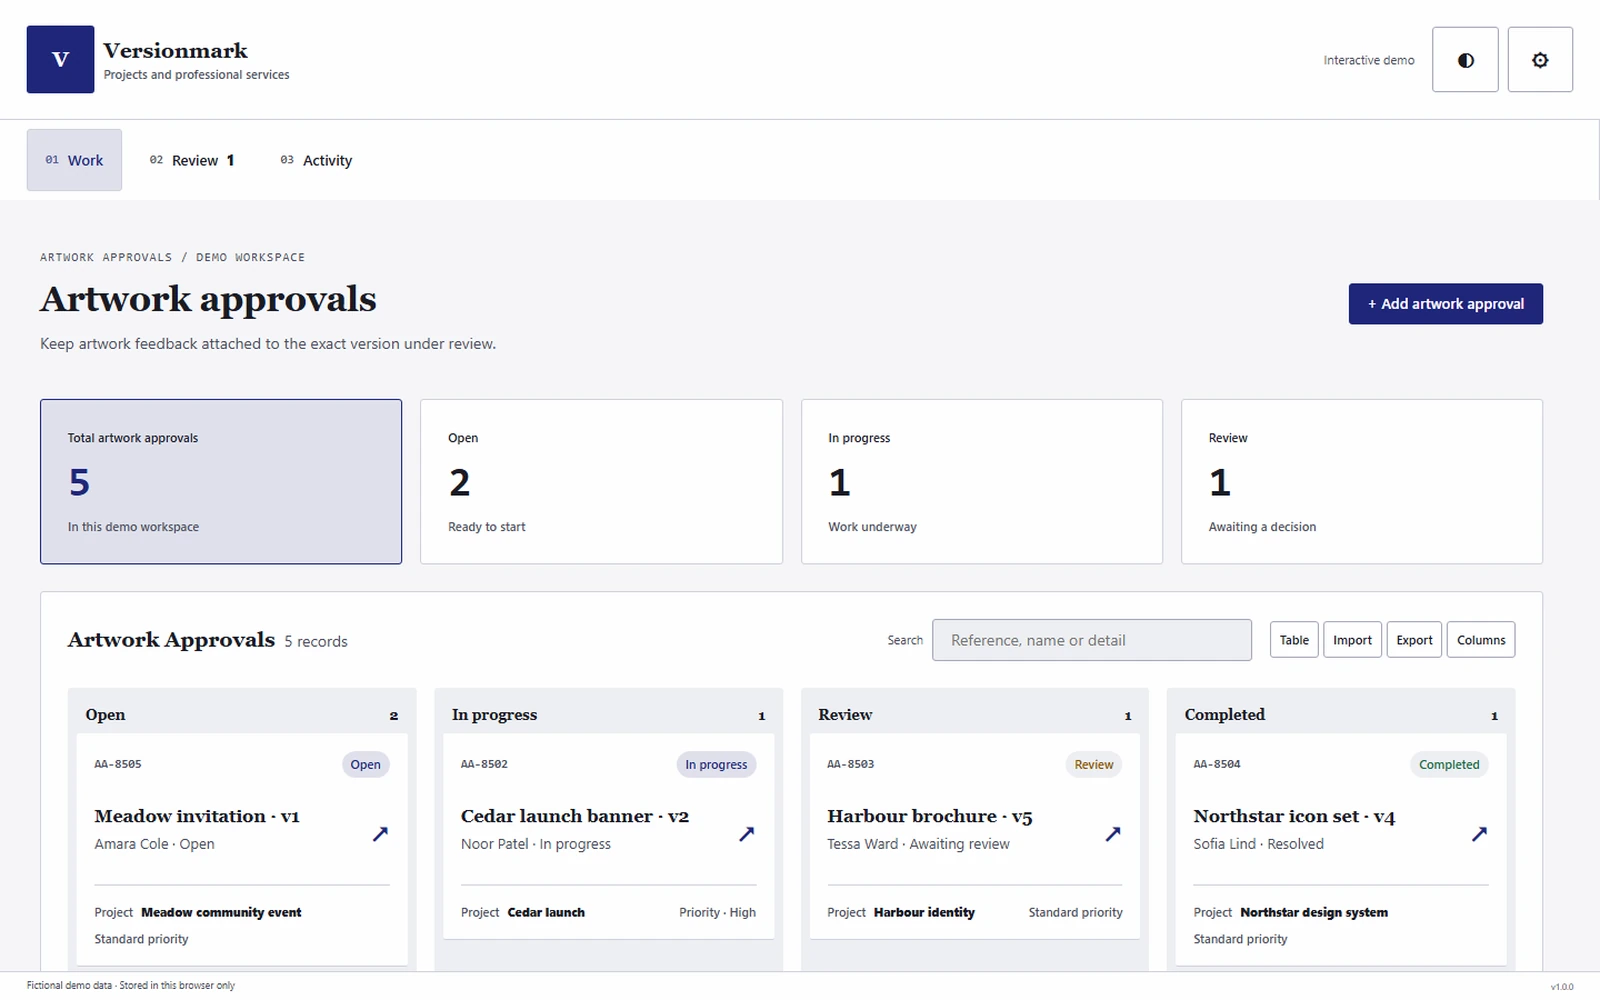This screenshot has width=1600, height=1000.
Task: Click Harbour identity project name
Action: click(924, 912)
